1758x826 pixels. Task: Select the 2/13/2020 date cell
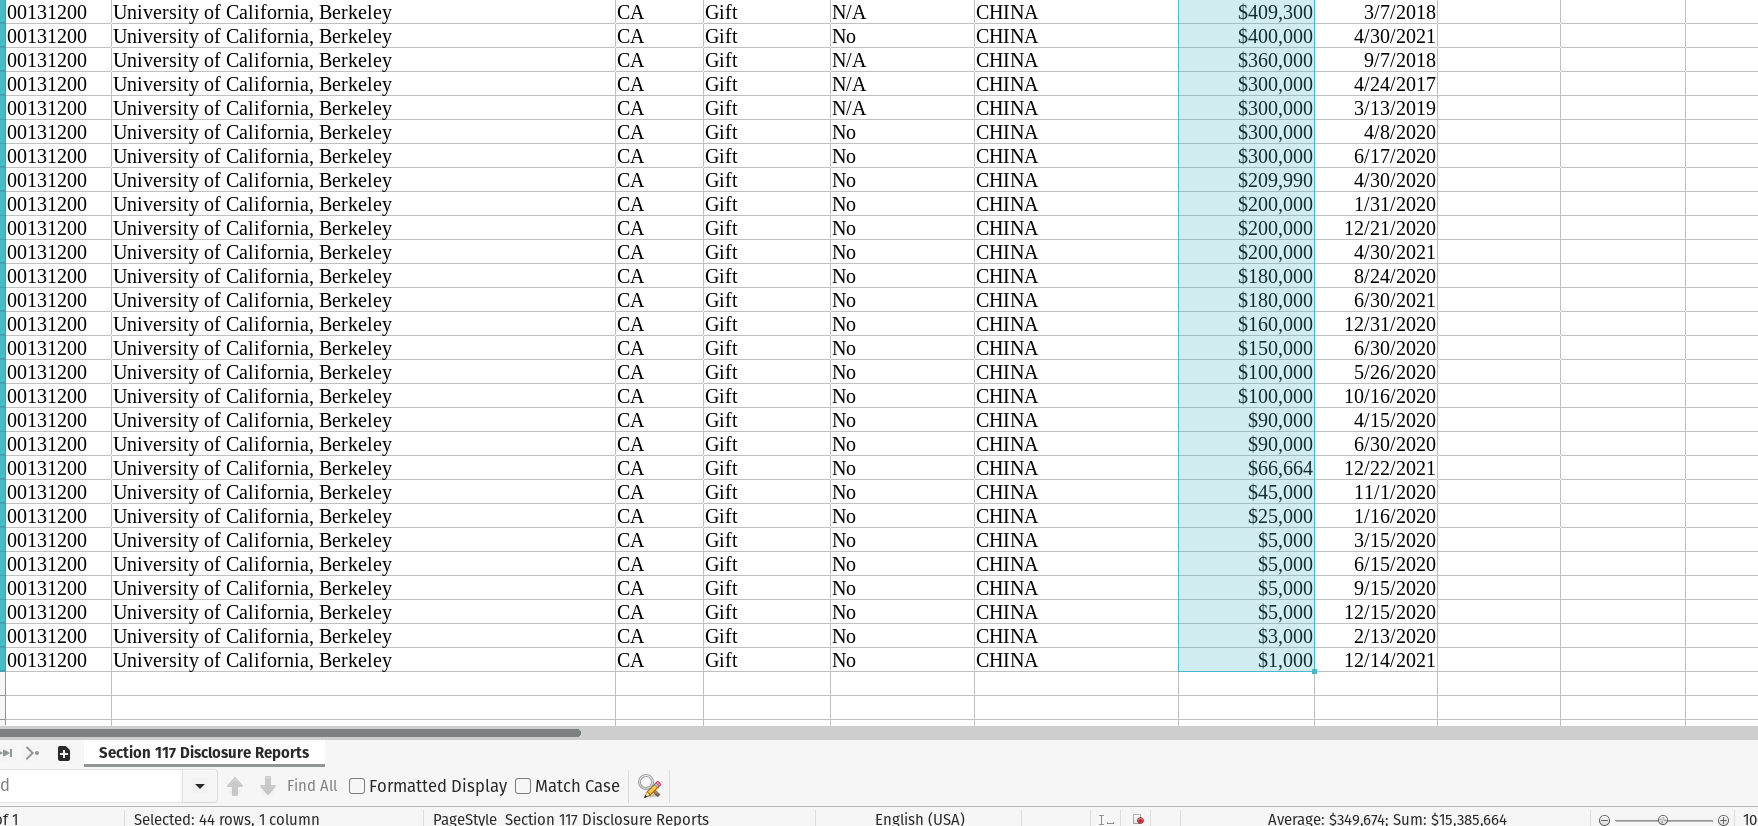pos(1376,636)
